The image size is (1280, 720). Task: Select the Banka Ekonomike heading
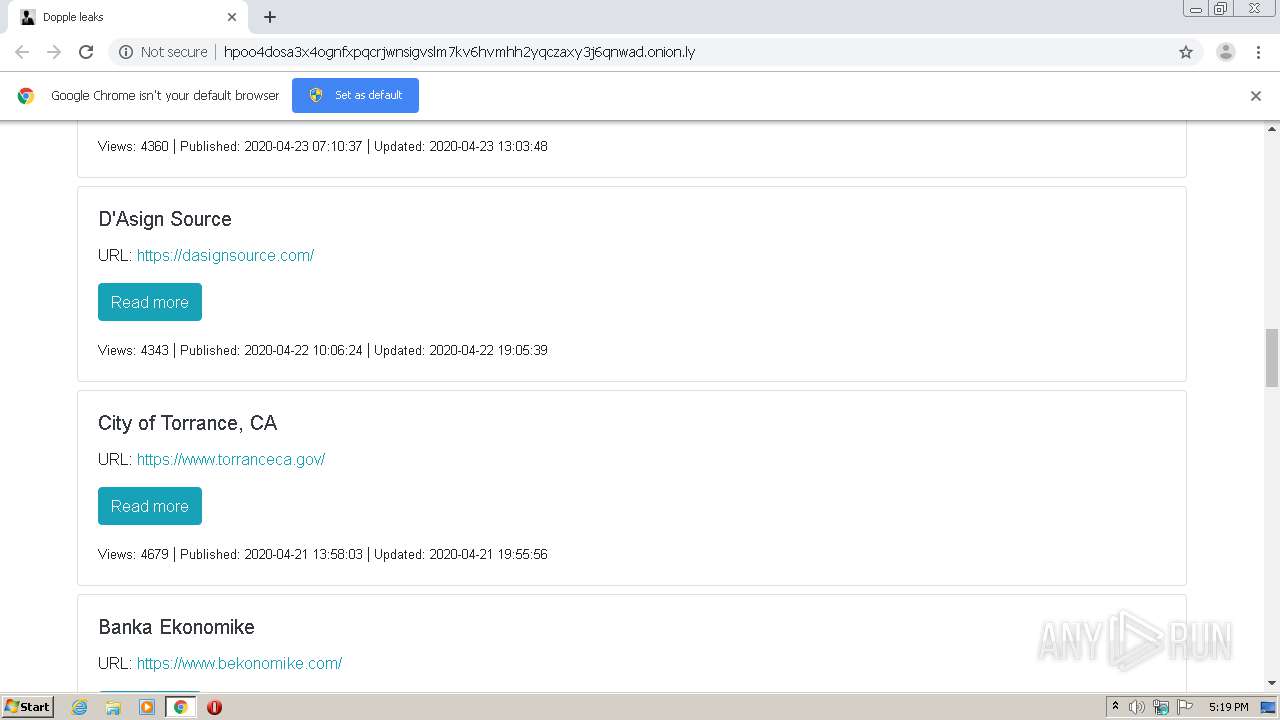[x=176, y=627]
